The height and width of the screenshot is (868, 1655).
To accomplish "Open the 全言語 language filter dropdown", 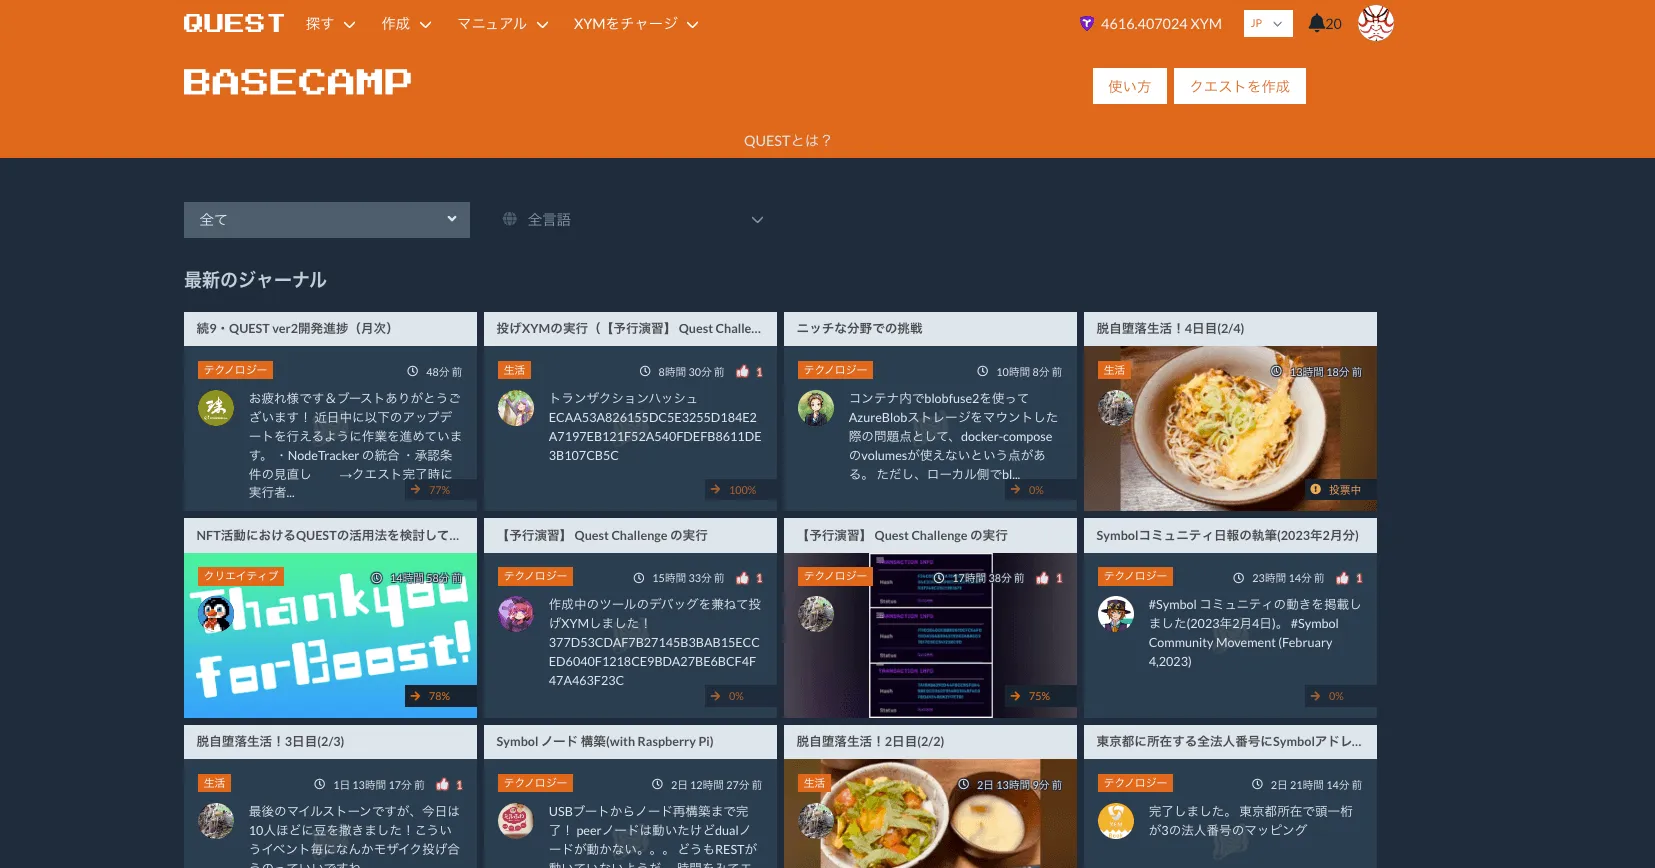I will 634,220.
